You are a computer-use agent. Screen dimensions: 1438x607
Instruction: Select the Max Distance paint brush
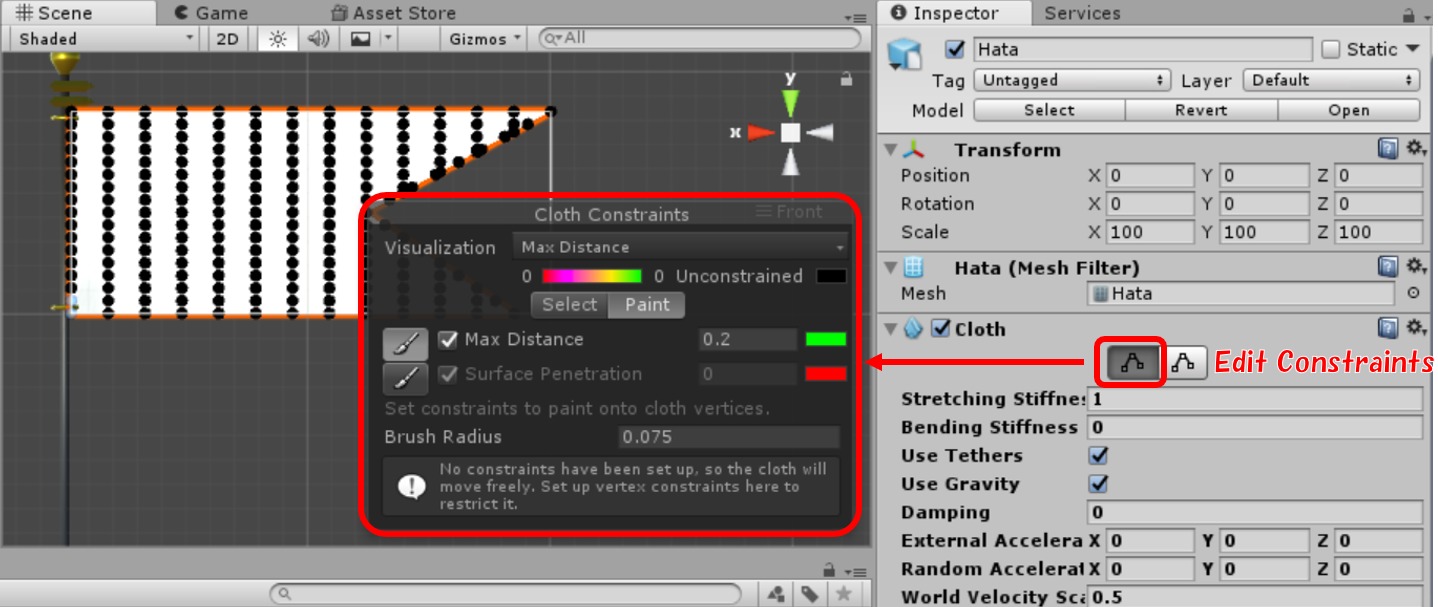pos(405,343)
